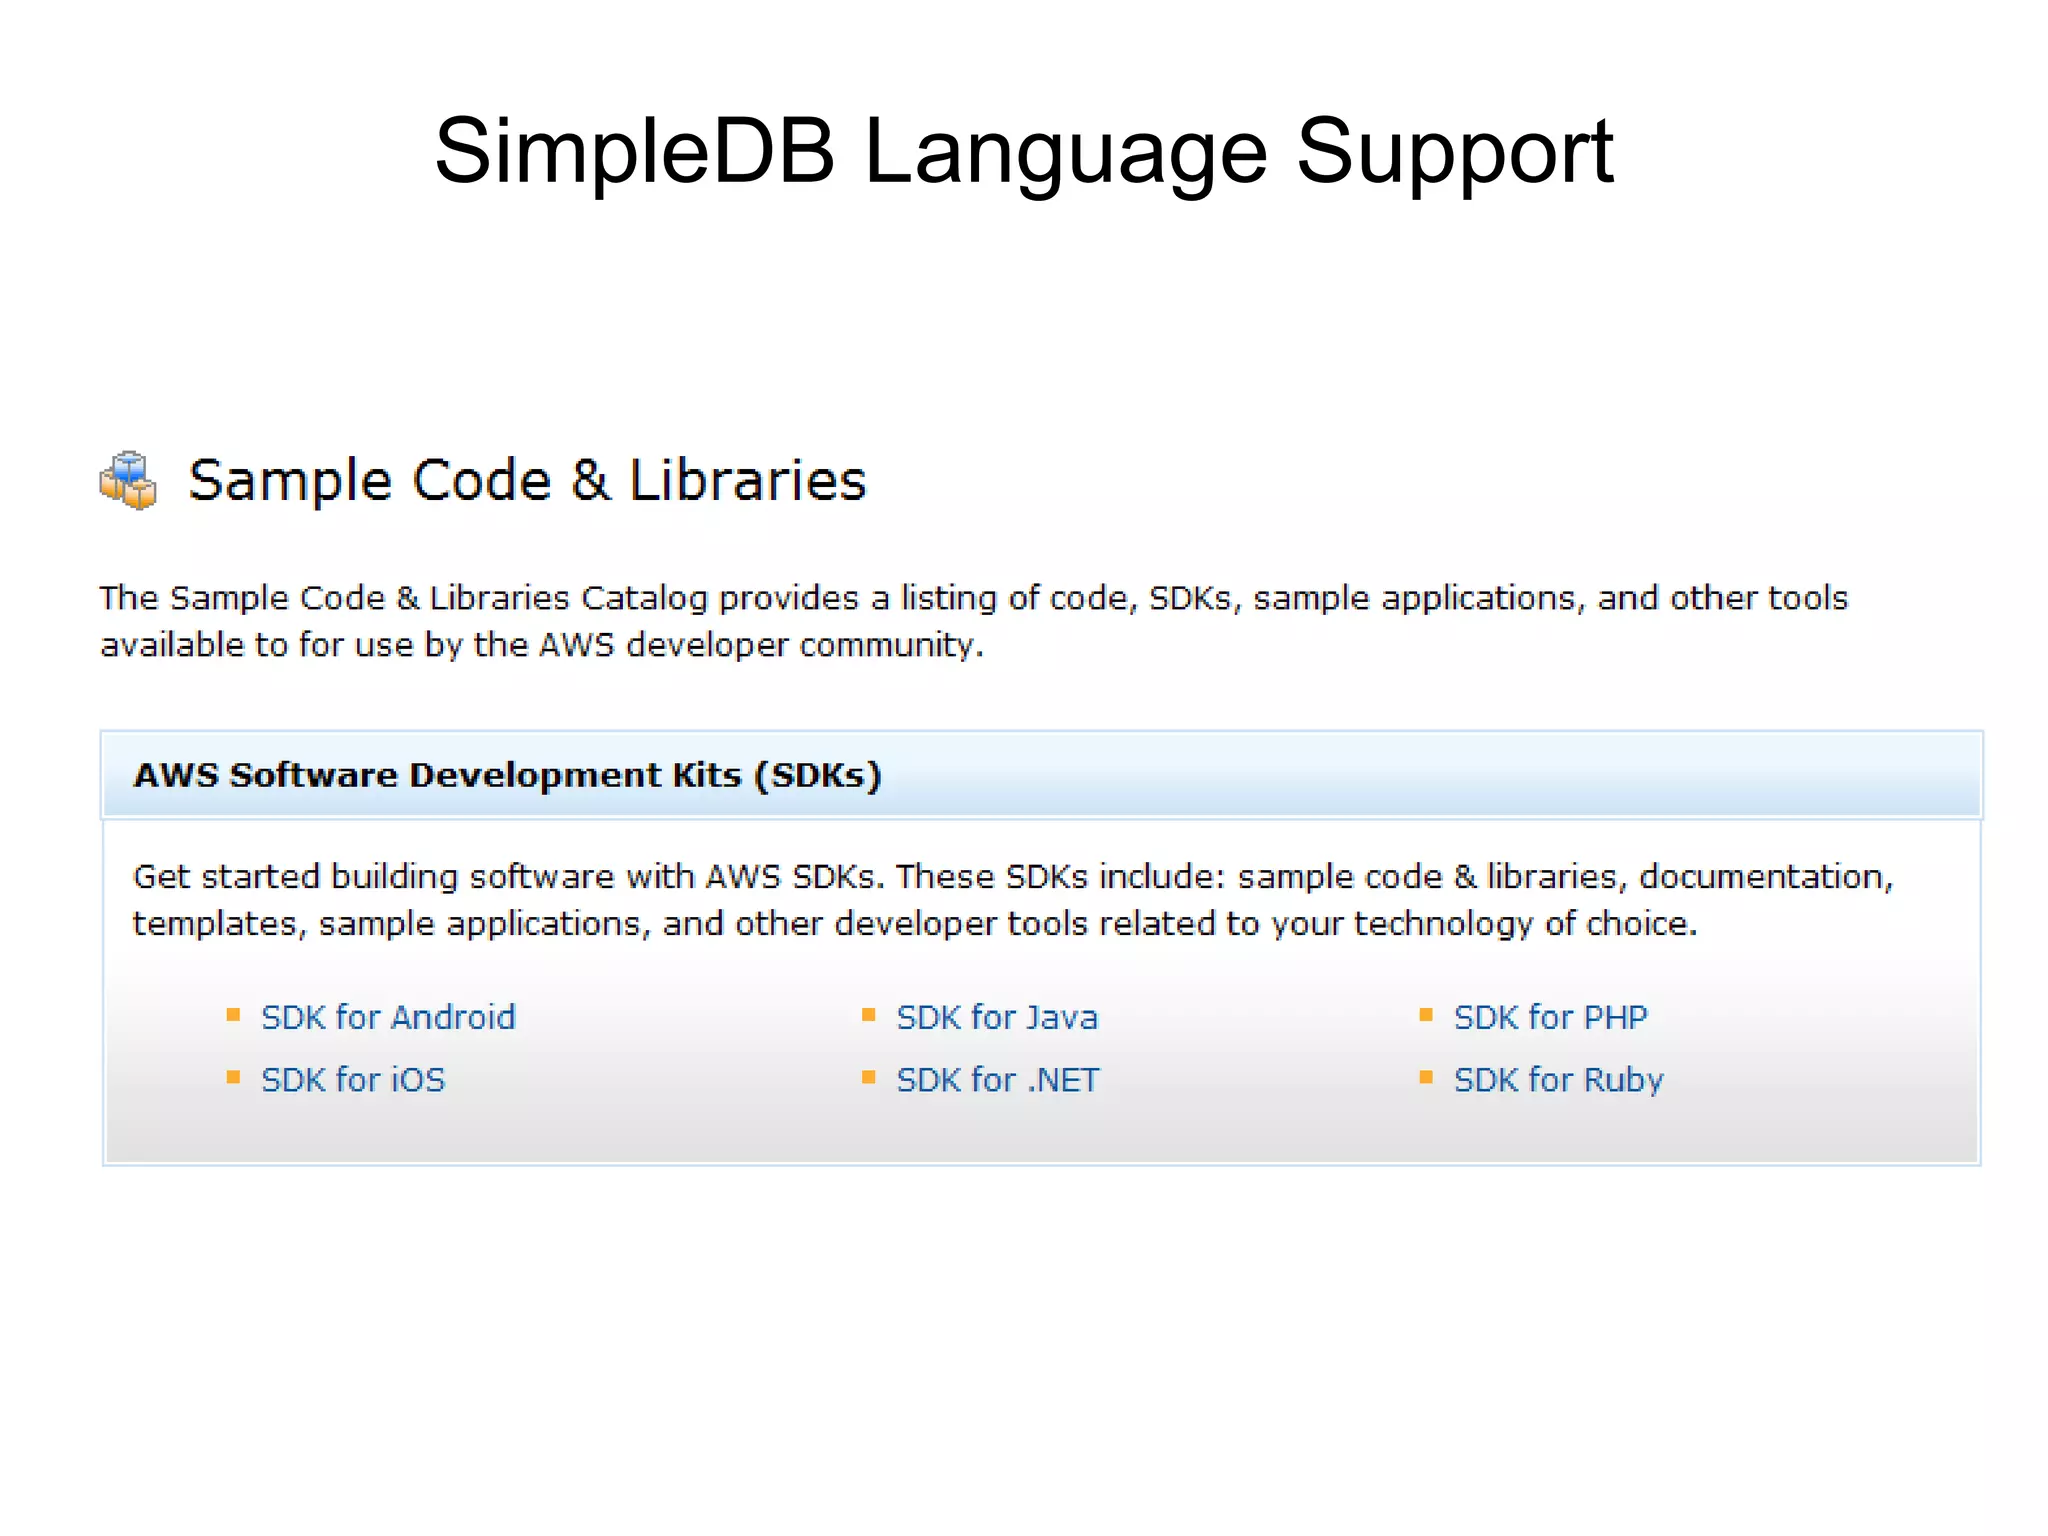Image resolution: width=2048 pixels, height=1536 pixels.
Task: Click the Sample Code & Libraries boxes icon
Action: (128, 480)
